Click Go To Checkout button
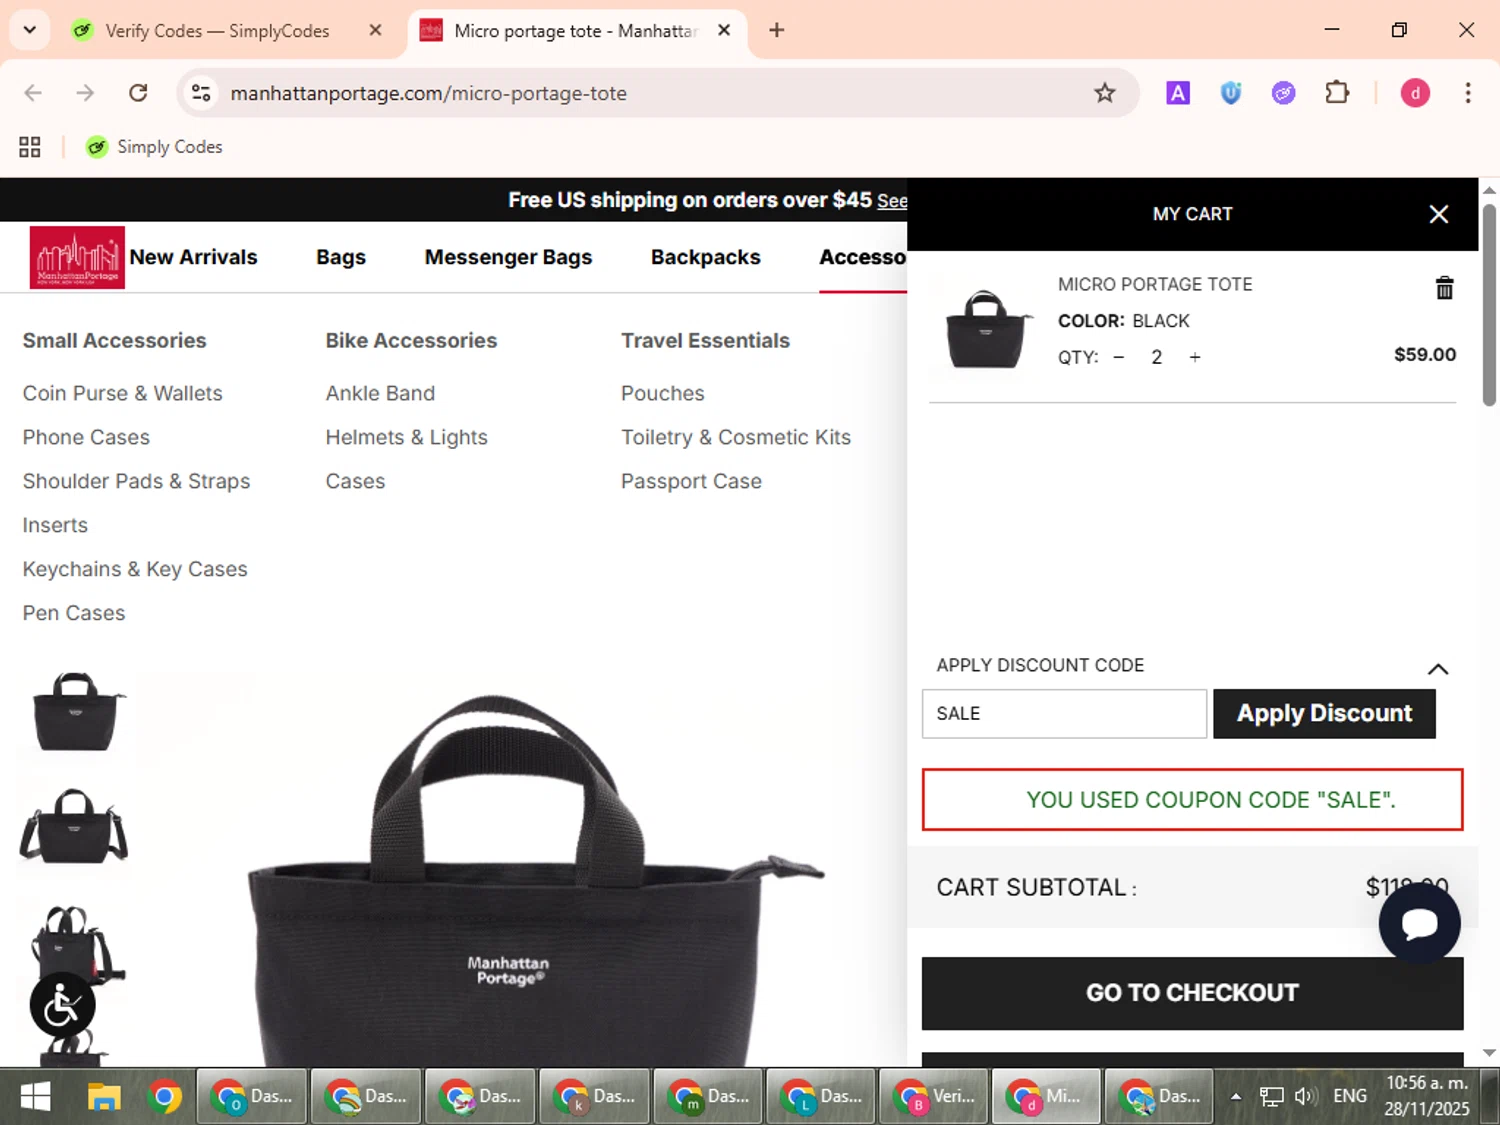This screenshot has height=1125, width=1500. click(1192, 993)
